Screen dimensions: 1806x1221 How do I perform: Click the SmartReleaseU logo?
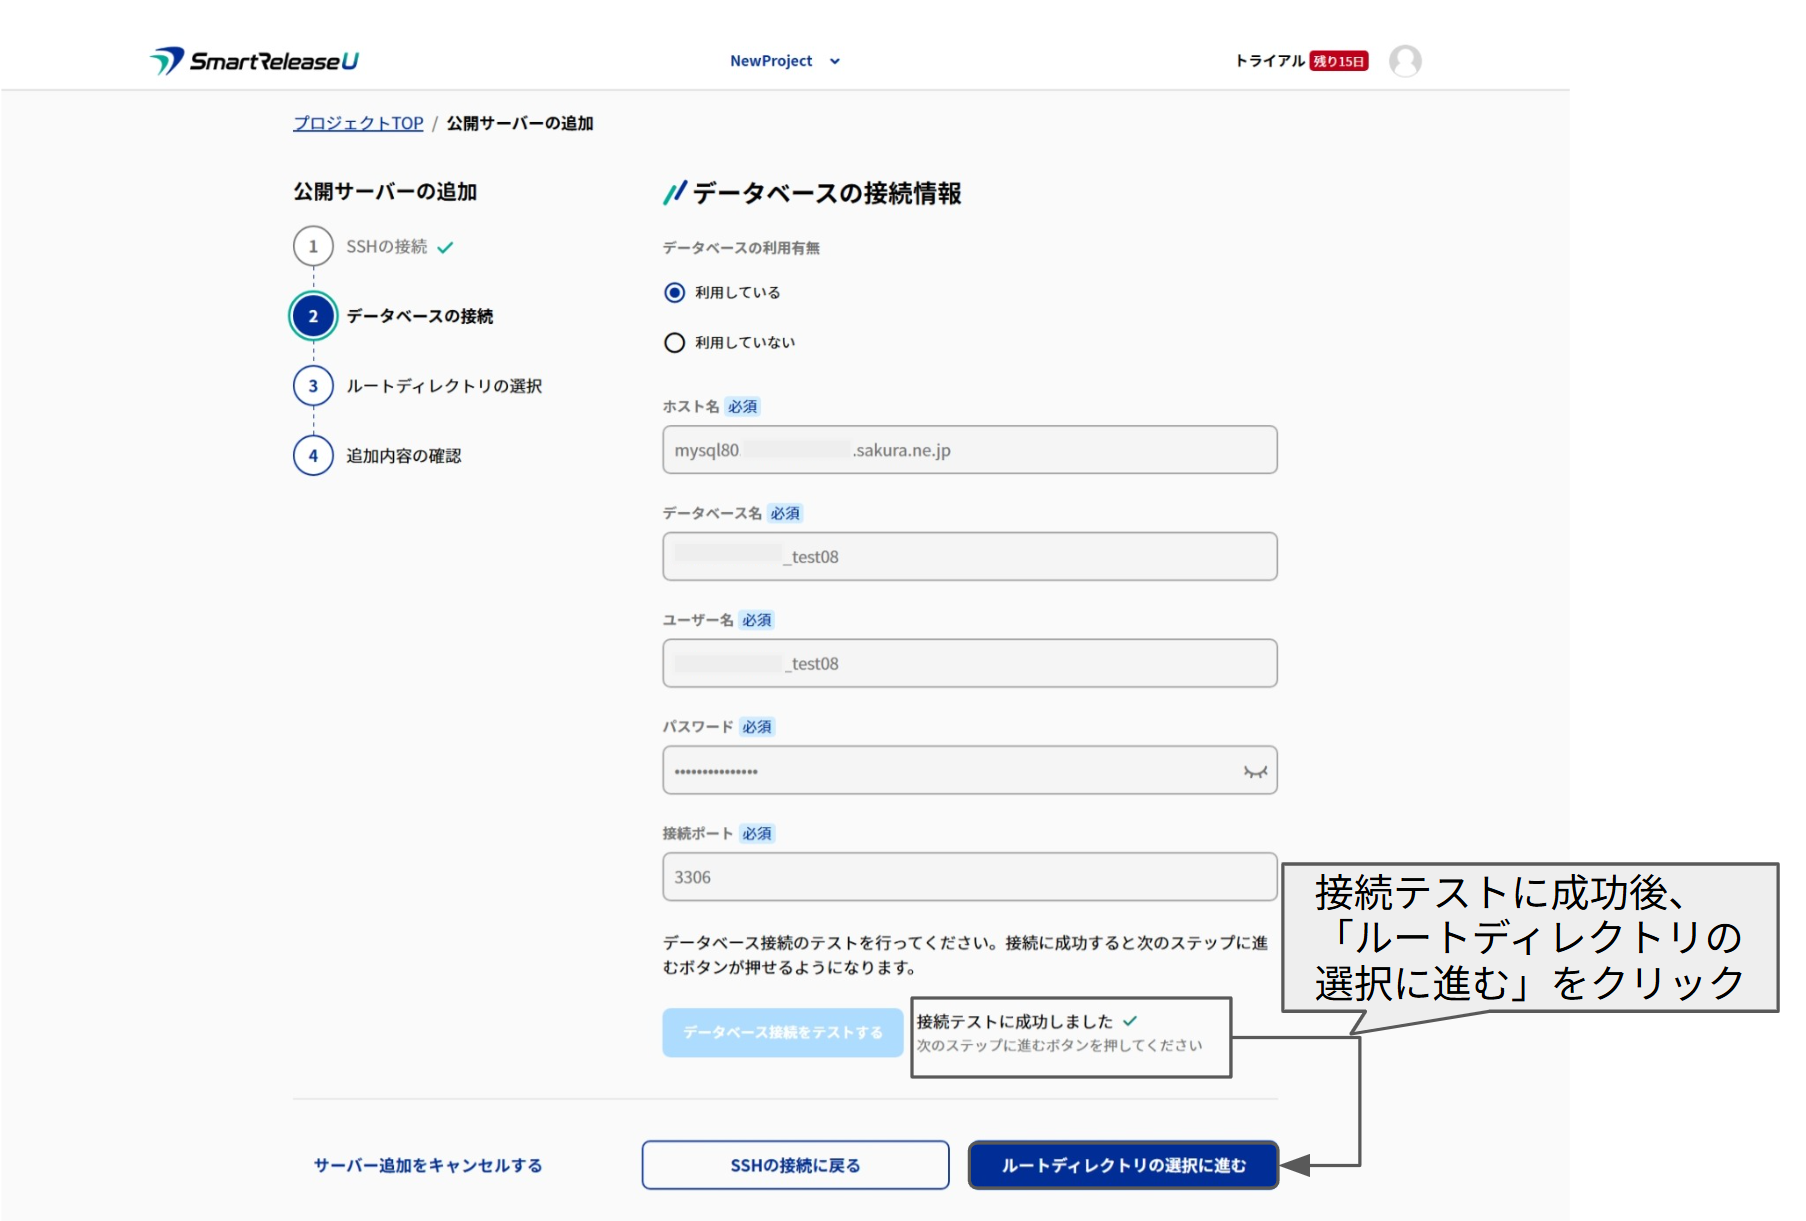point(254,61)
